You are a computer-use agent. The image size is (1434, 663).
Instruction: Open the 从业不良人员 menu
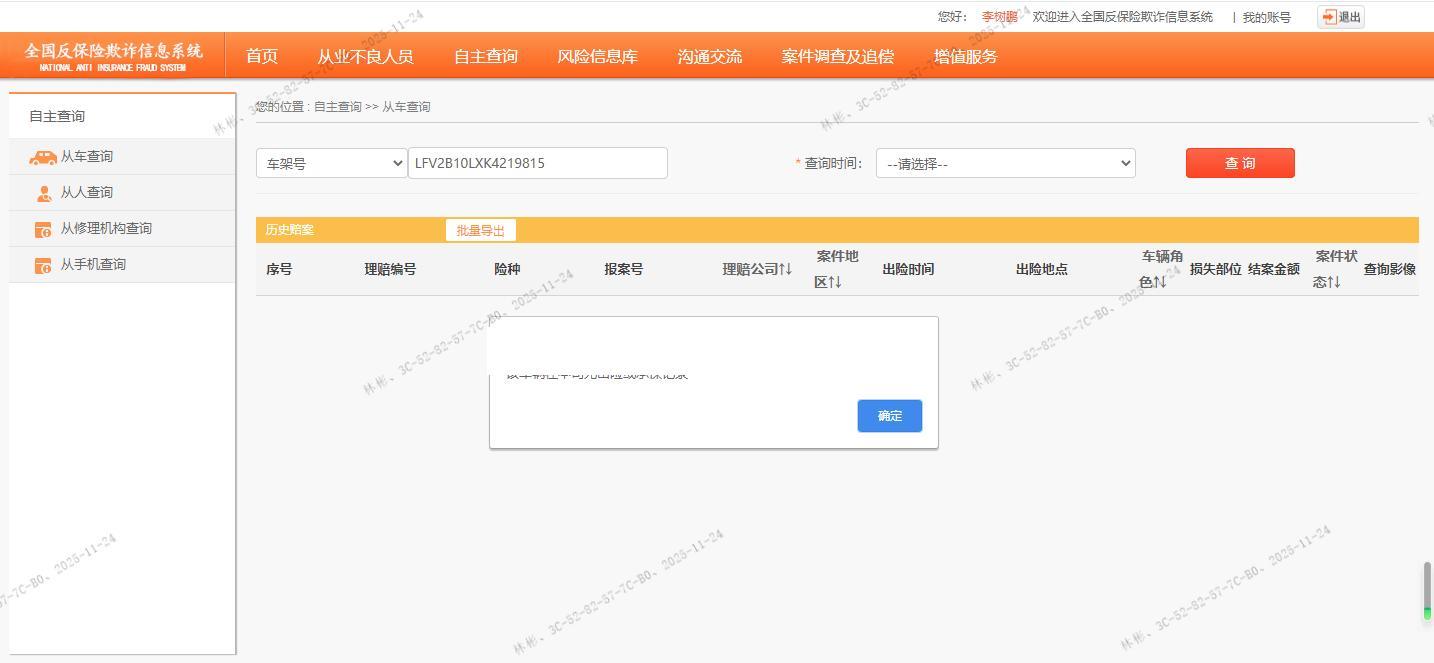(365, 57)
